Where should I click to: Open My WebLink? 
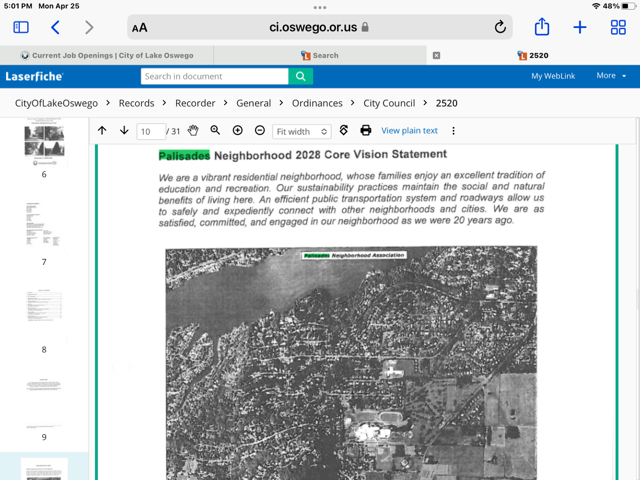(553, 76)
